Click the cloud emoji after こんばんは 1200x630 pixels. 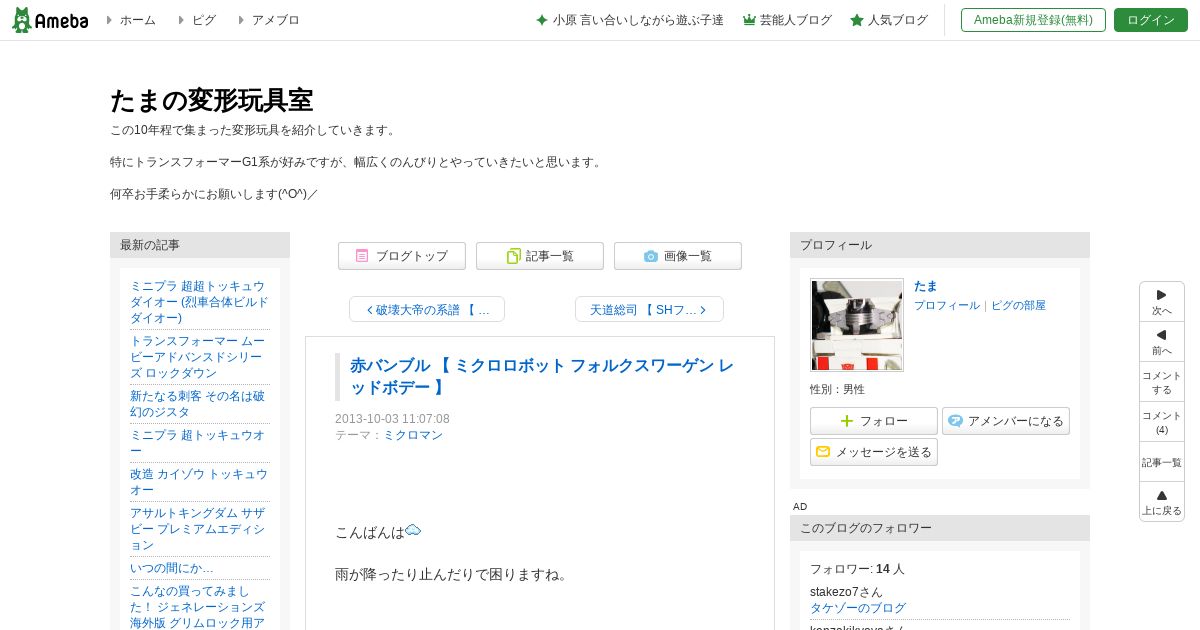tap(413, 530)
